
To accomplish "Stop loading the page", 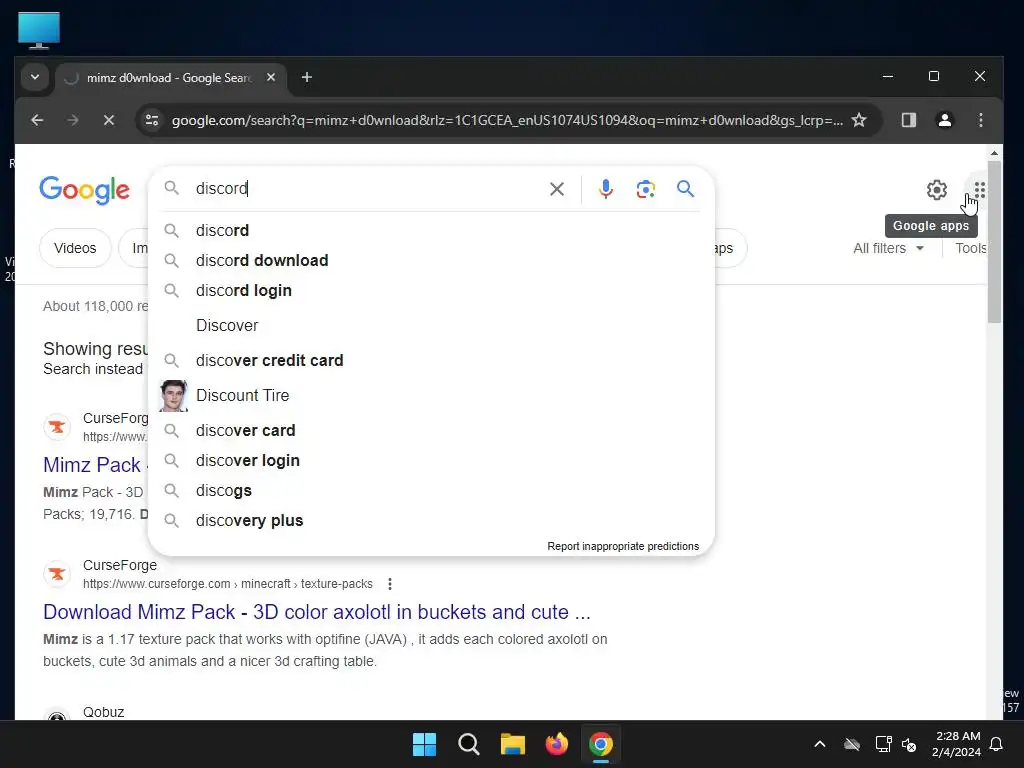I will click(109, 120).
